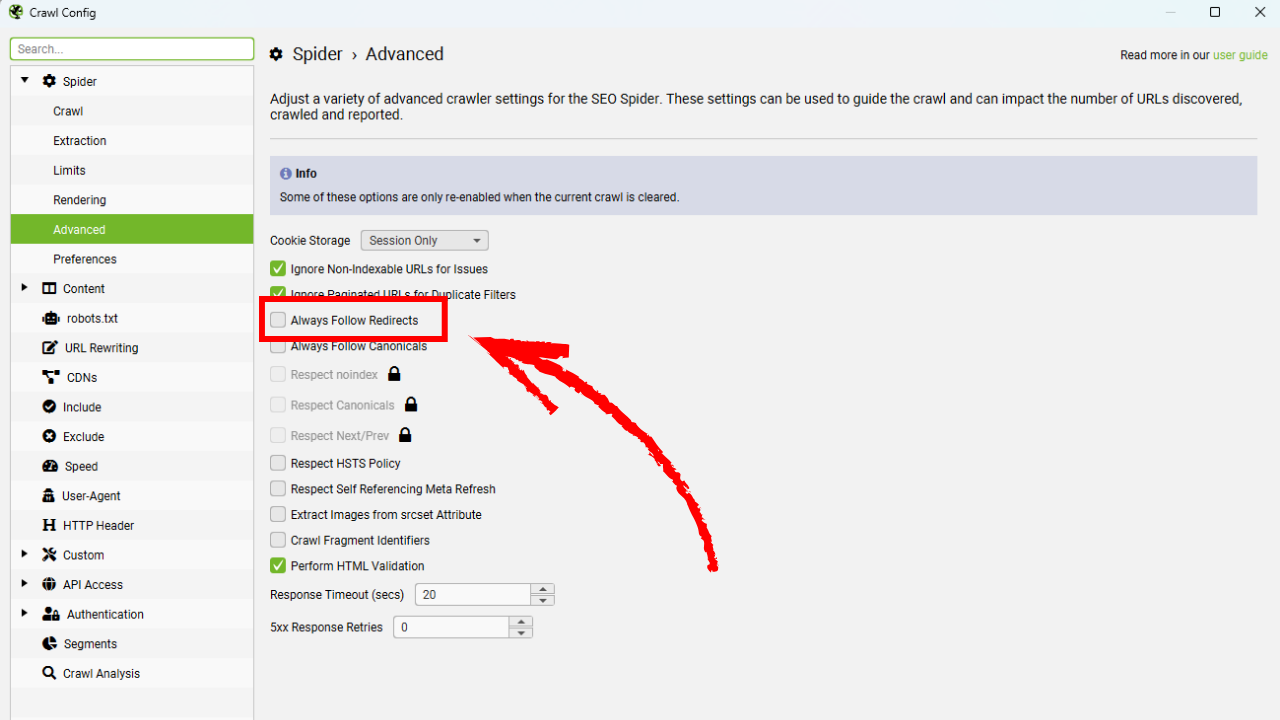Increase Response Timeout using up arrow

(543, 589)
